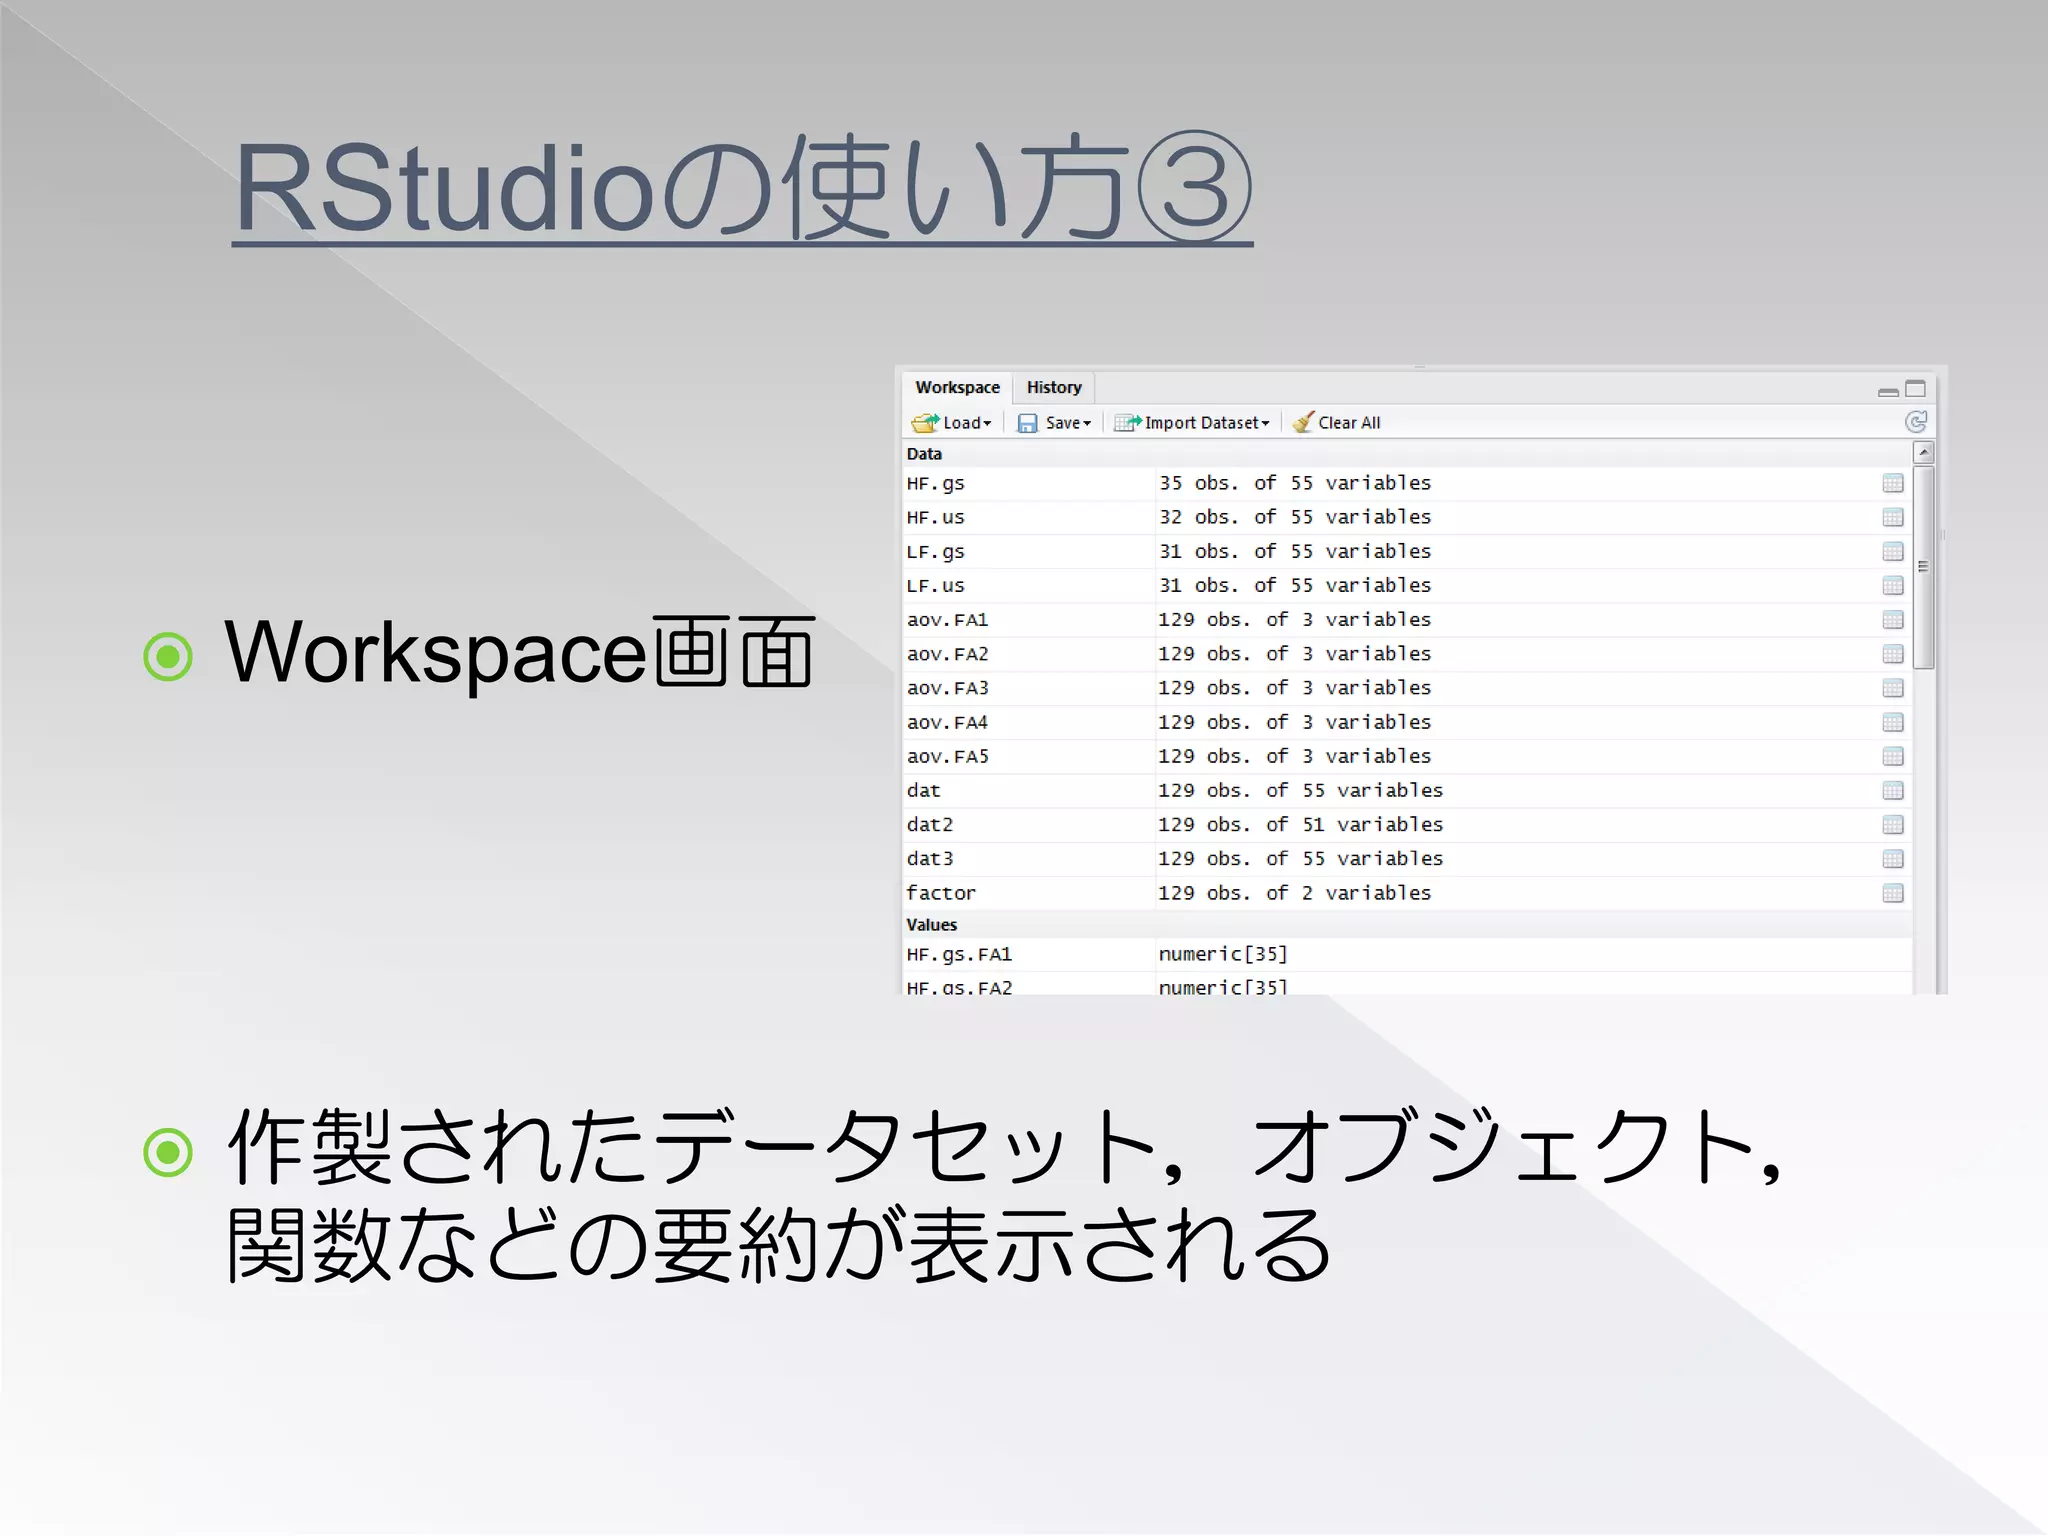Click '35 obs. of 55 variables' summary

pos(1295,483)
